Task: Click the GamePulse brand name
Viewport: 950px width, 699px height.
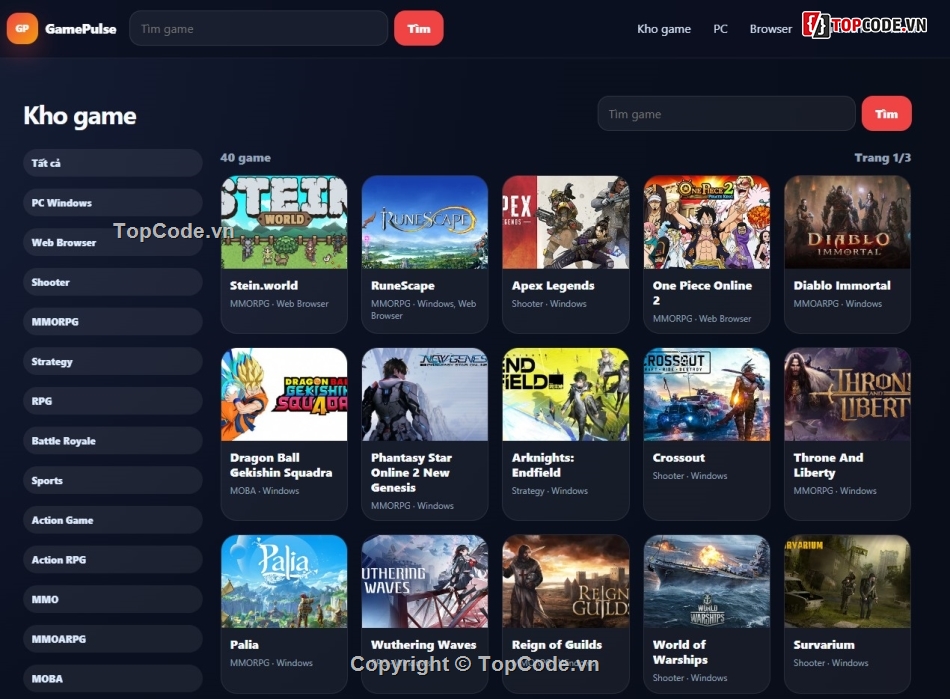Action: click(81, 29)
